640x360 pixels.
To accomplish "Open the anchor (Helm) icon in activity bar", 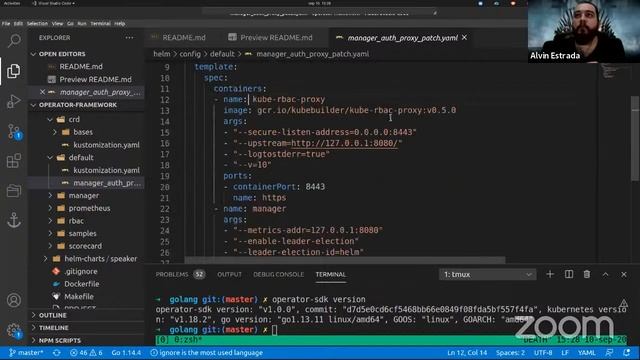I will 14,220.
